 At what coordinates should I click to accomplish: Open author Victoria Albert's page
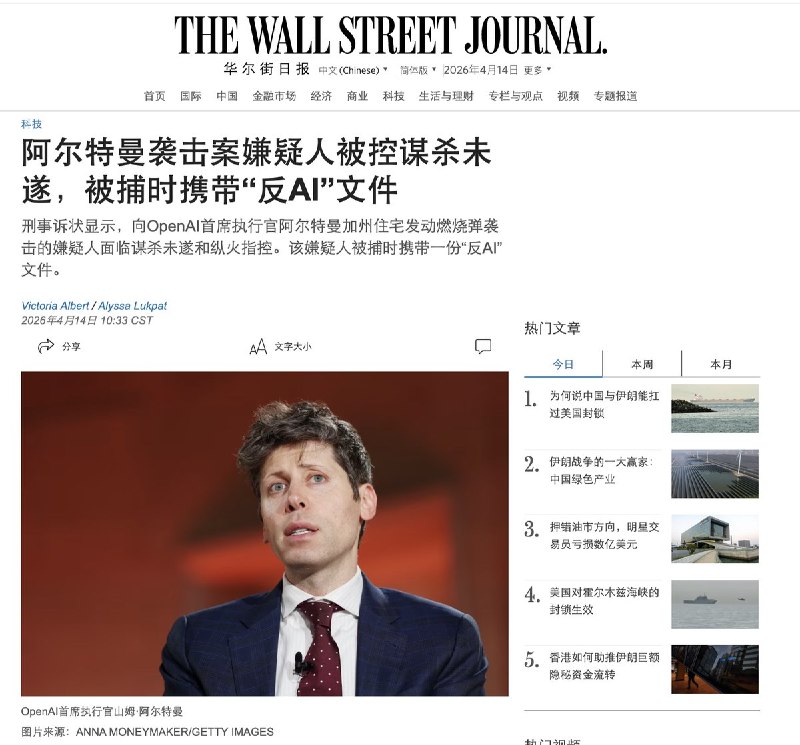click(55, 306)
